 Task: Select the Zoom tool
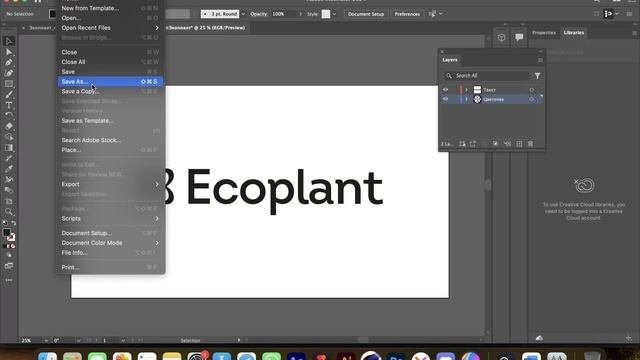[x=9, y=211]
